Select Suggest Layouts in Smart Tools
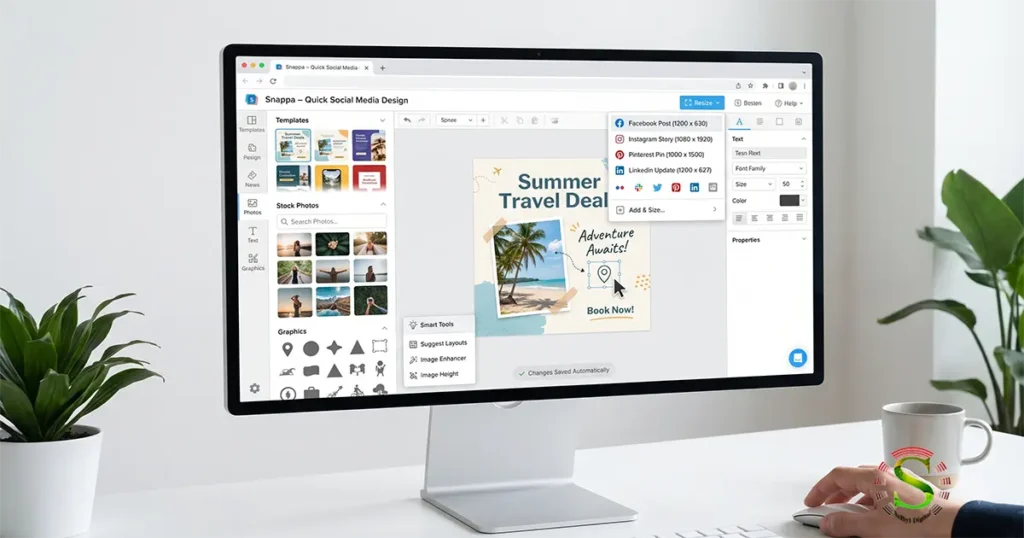1024x538 pixels. (x=438, y=343)
